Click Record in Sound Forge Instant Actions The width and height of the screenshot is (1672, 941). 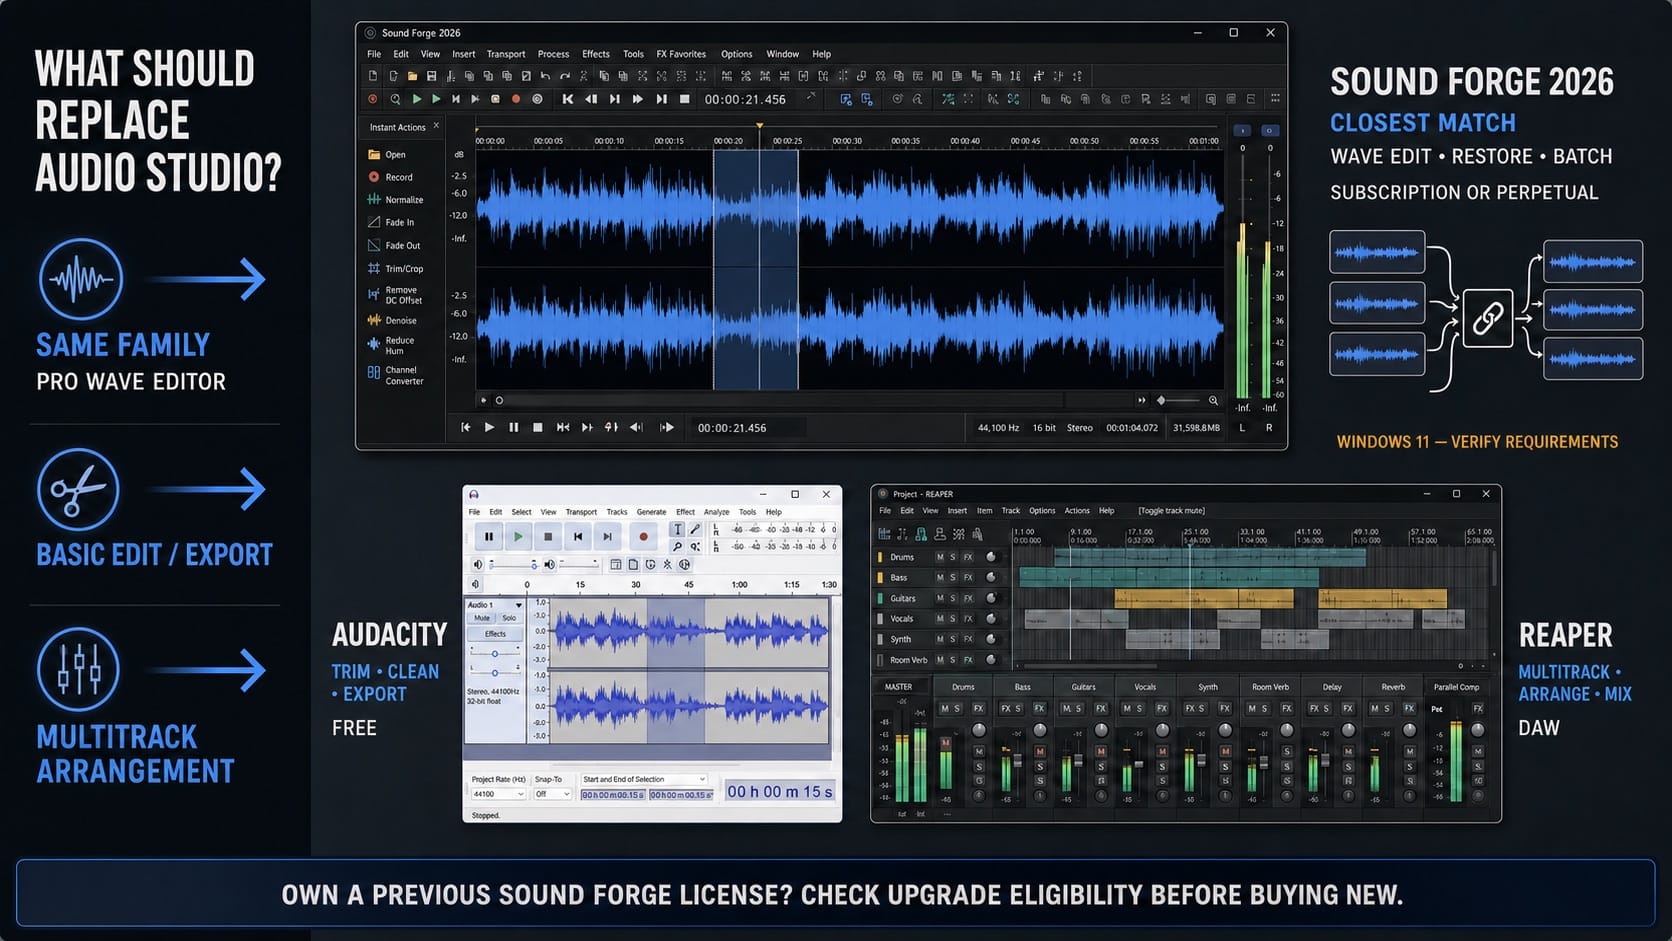(x=390, y=177)
